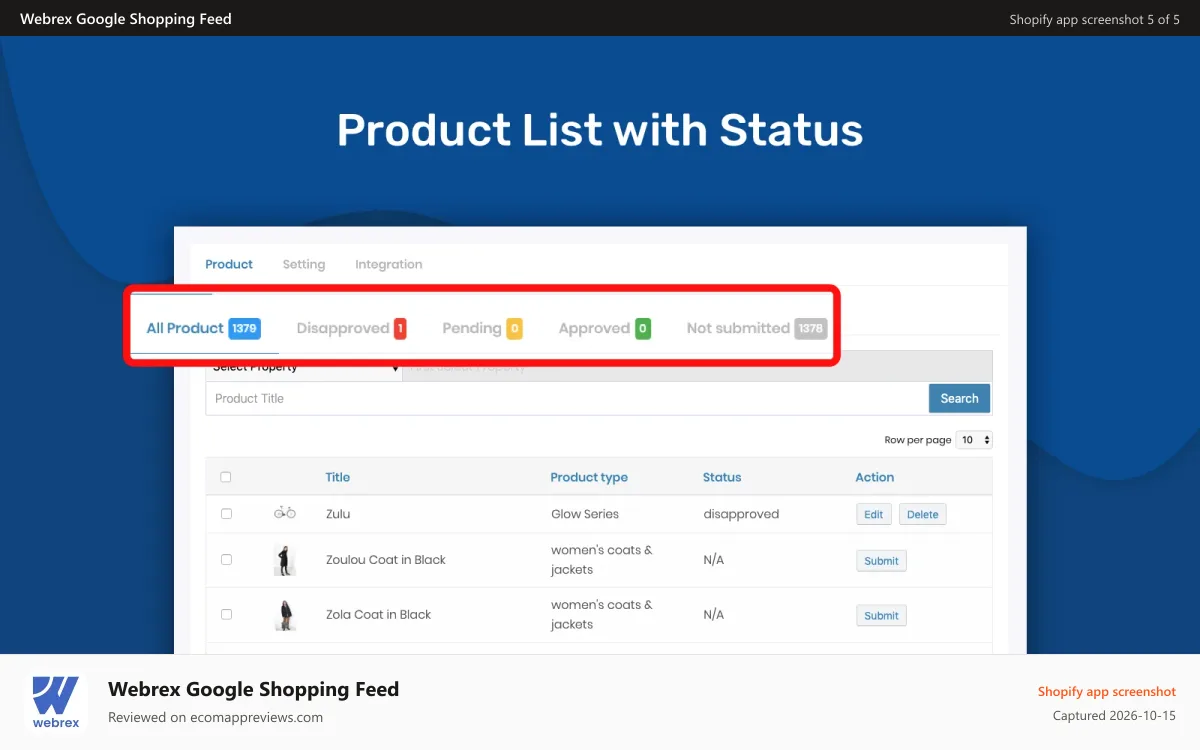The image size is (1200, 750).
Task: Open the Product tab
Action: (x=229, y=264)
